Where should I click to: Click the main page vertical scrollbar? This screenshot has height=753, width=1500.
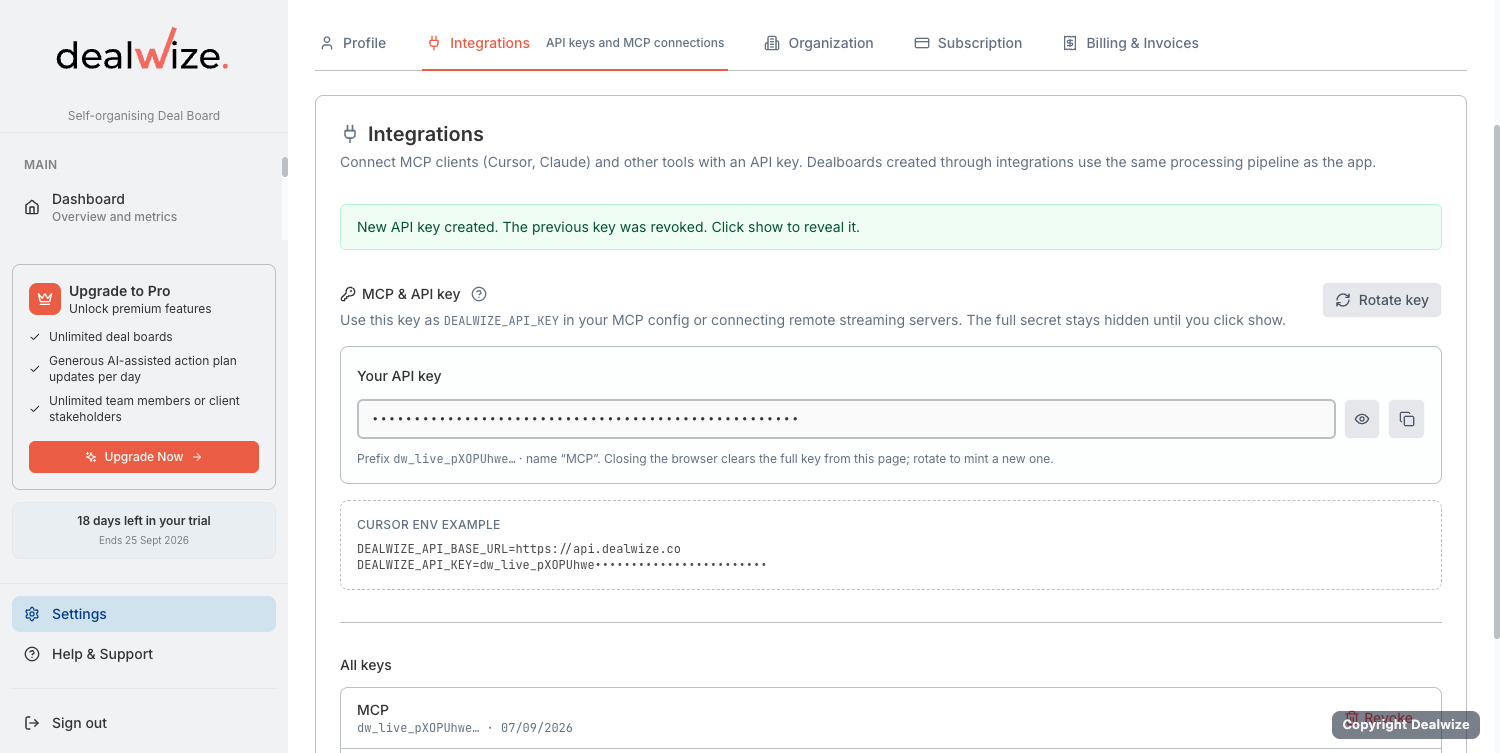(1495, 382)
